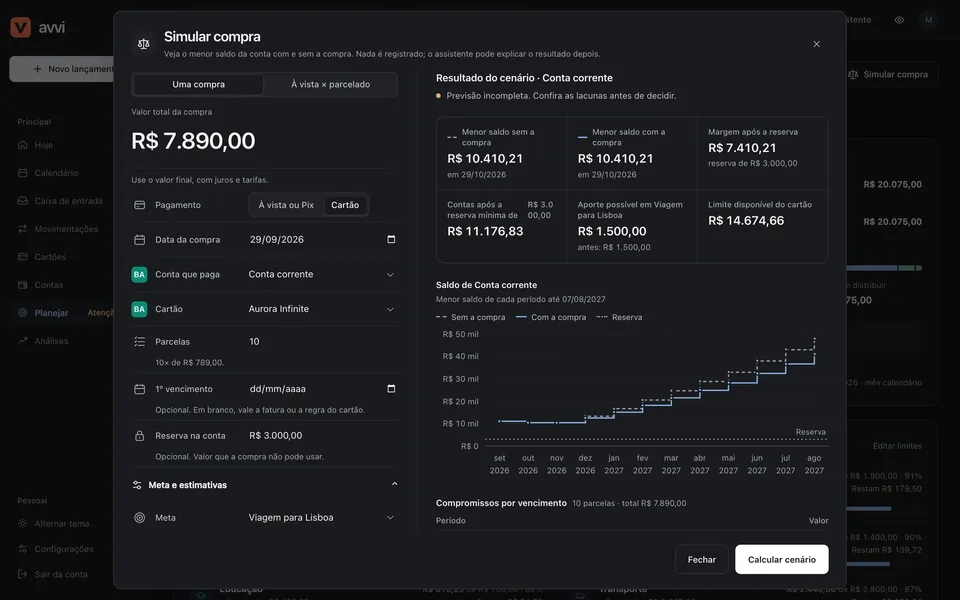Choose À vista ou Pix payment
Image resolution: width=960 pixels, height=600 pixels.
point(286,205)
